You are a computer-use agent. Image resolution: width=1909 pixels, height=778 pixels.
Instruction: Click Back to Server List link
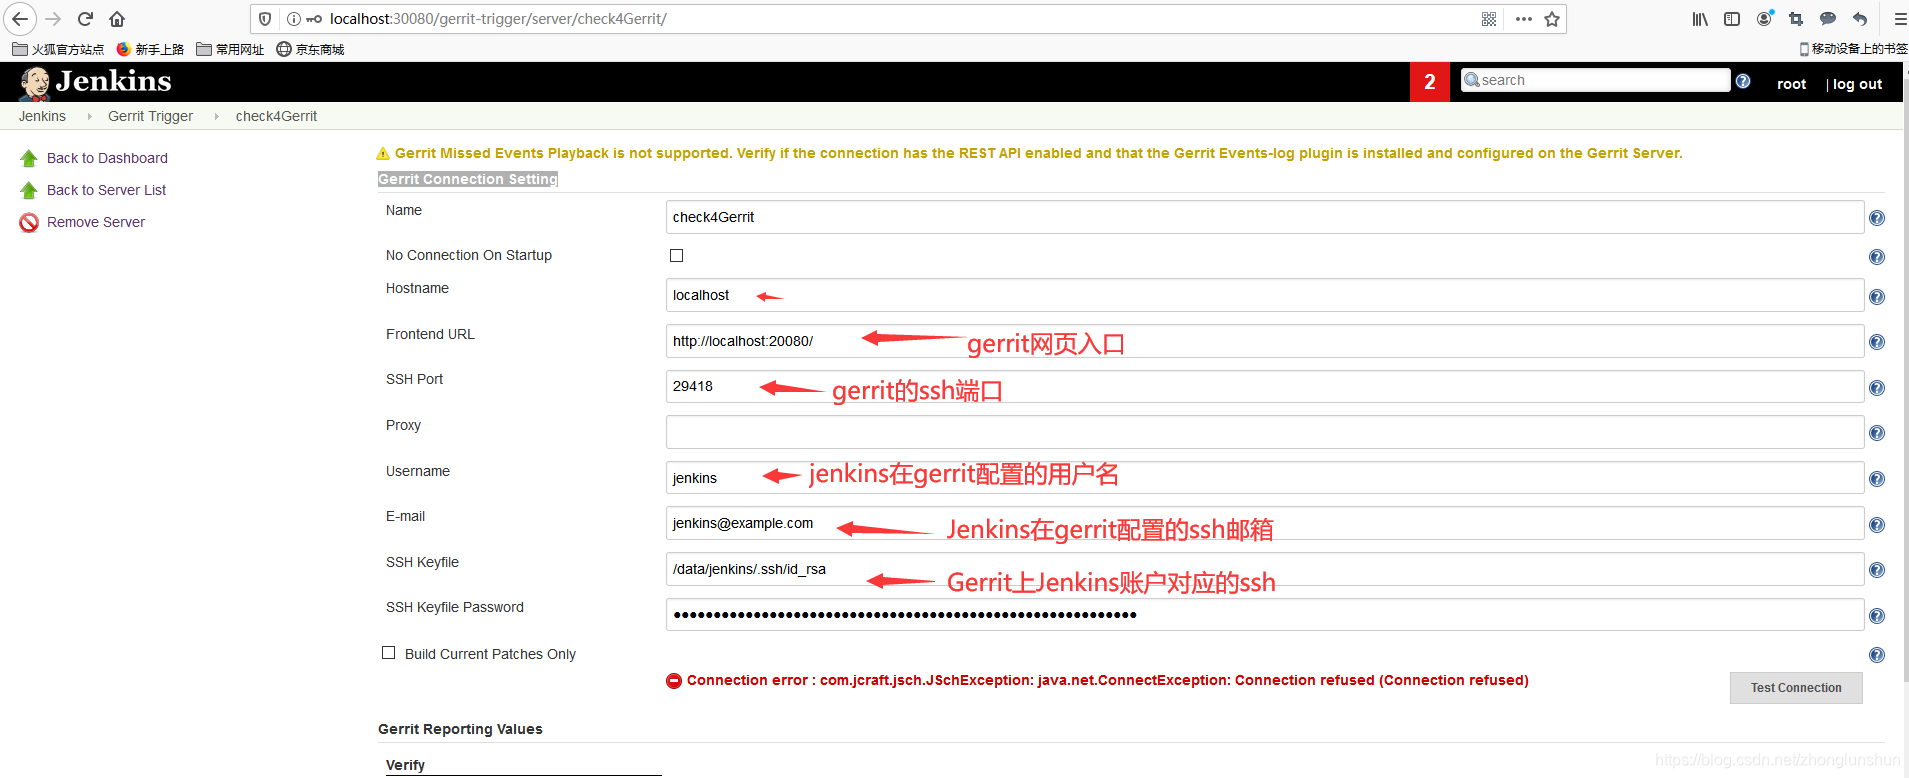pyautogui.click(x=106, y=190)
